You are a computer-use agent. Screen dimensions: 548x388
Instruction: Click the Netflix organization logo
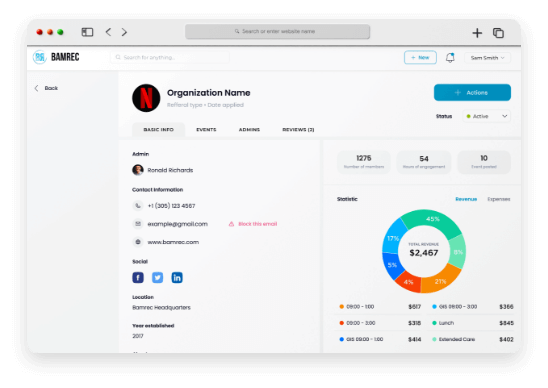pos(146,98)
